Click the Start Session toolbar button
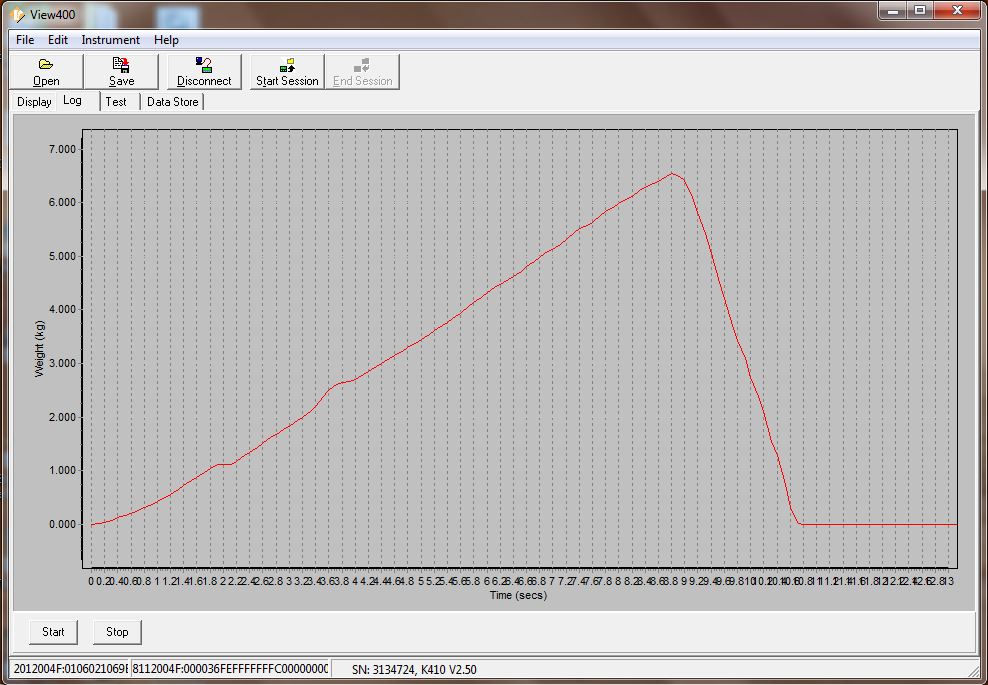 (287, 71)
